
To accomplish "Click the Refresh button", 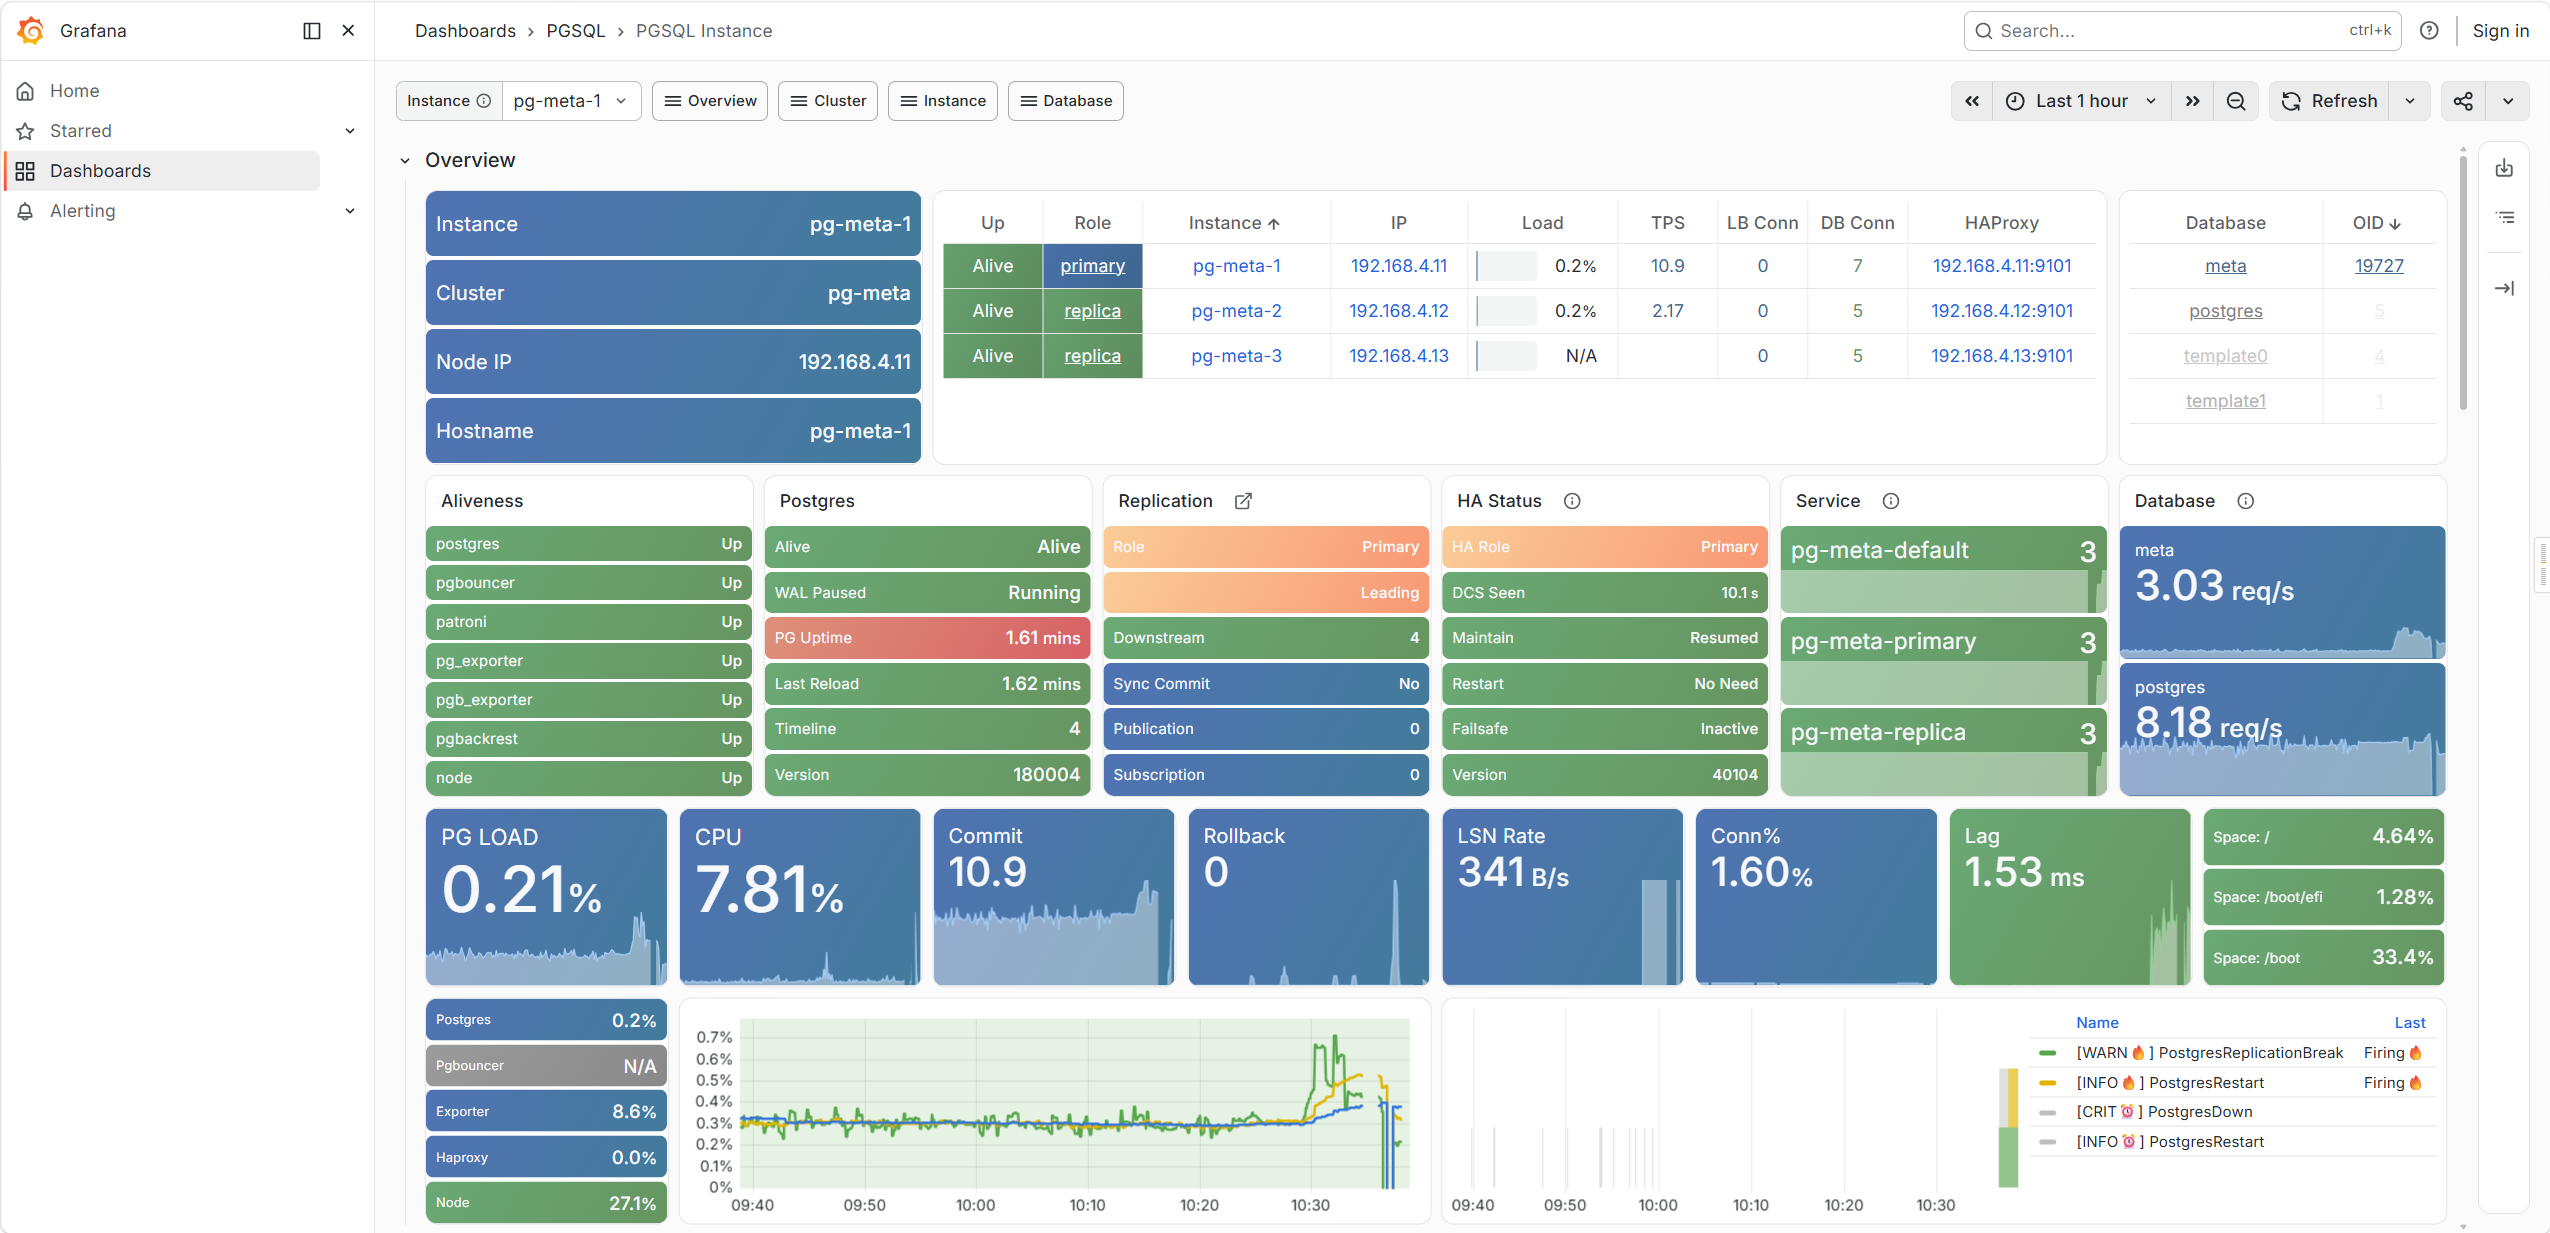I will coord(2329,101).
